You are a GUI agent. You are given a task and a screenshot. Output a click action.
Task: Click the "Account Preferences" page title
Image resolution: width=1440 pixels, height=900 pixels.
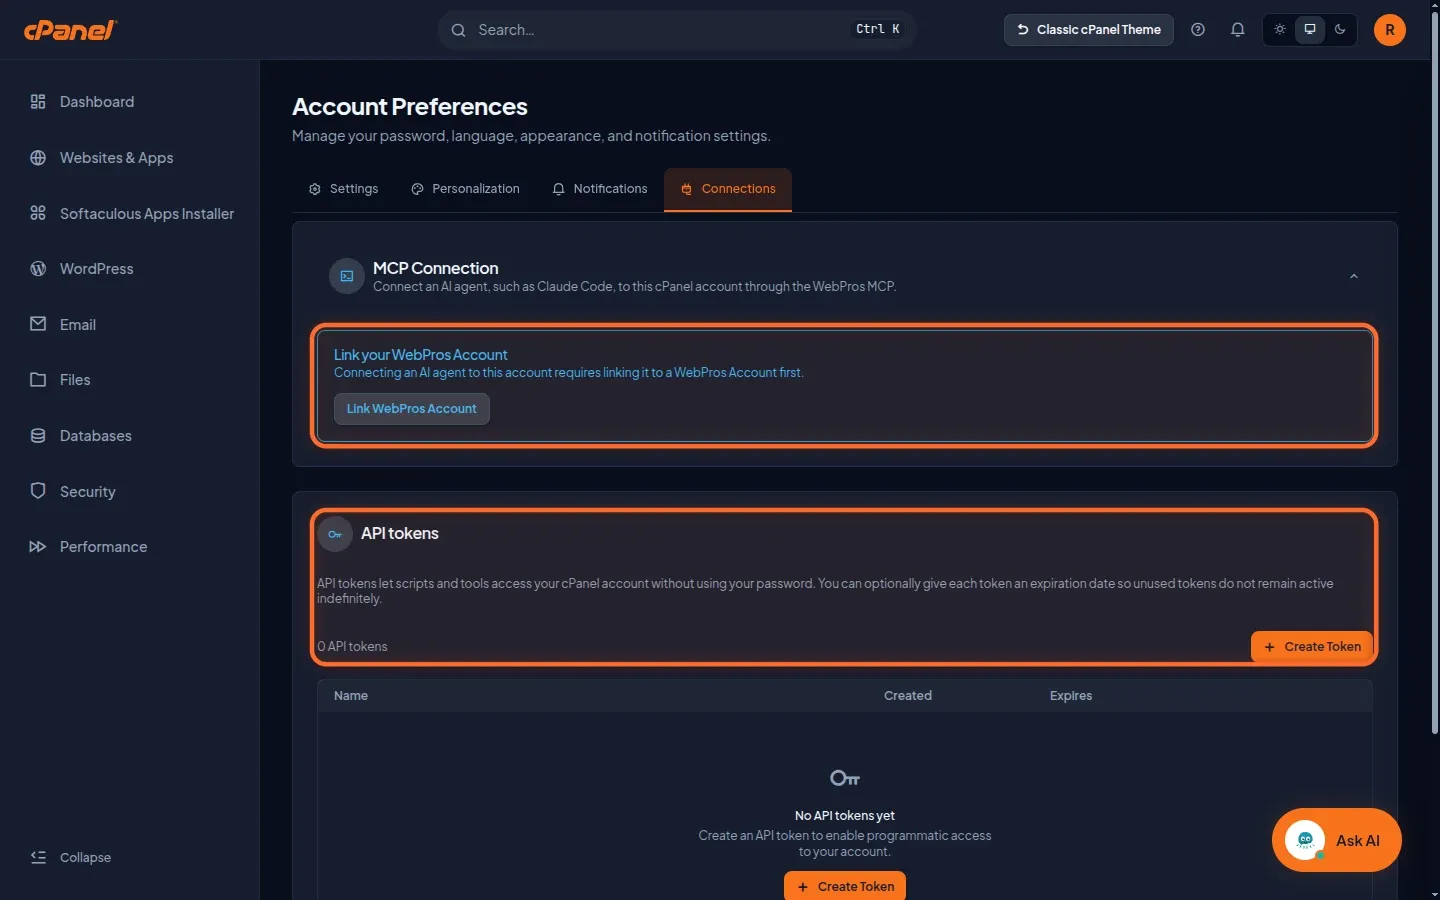[x=410, y=107]
